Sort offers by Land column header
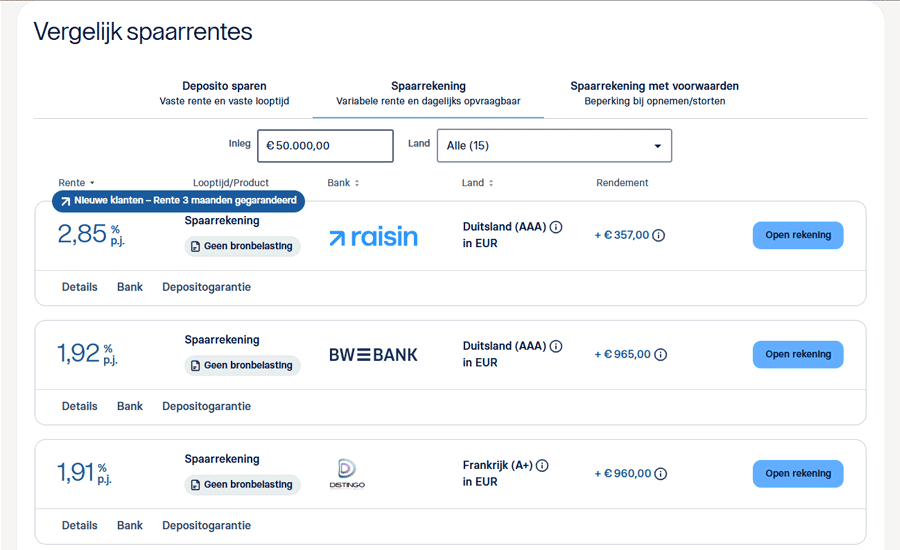900x550 pixels. pos(477,183)
